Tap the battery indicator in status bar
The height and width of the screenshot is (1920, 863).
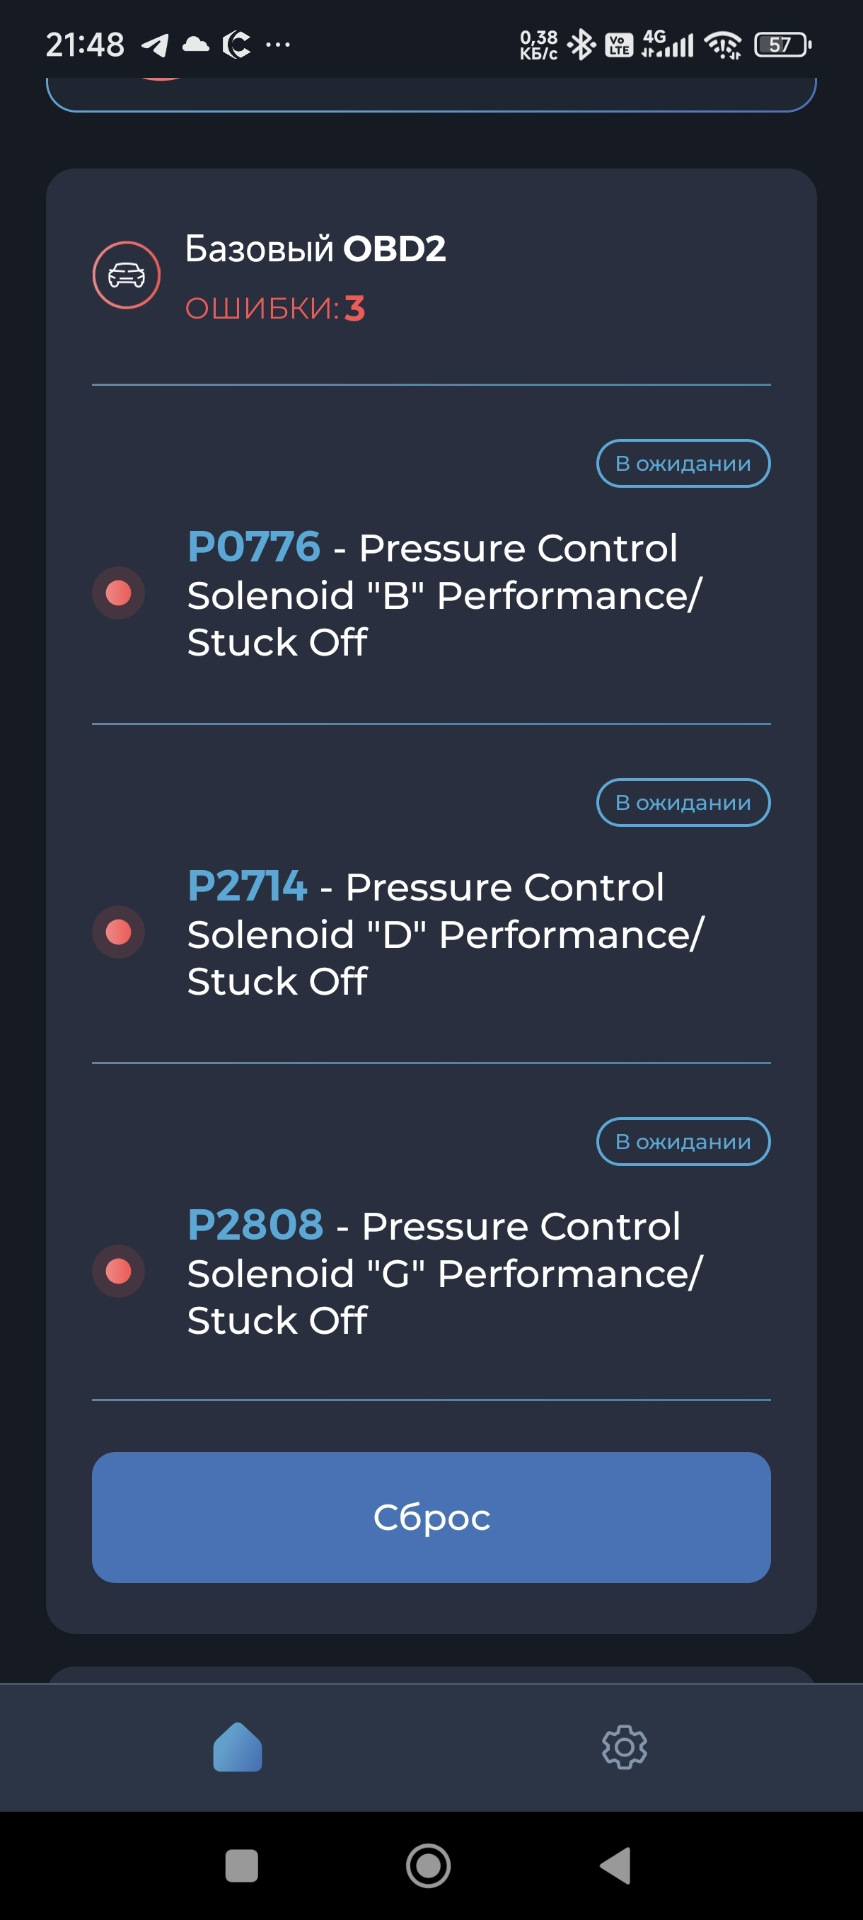[782, 45]
